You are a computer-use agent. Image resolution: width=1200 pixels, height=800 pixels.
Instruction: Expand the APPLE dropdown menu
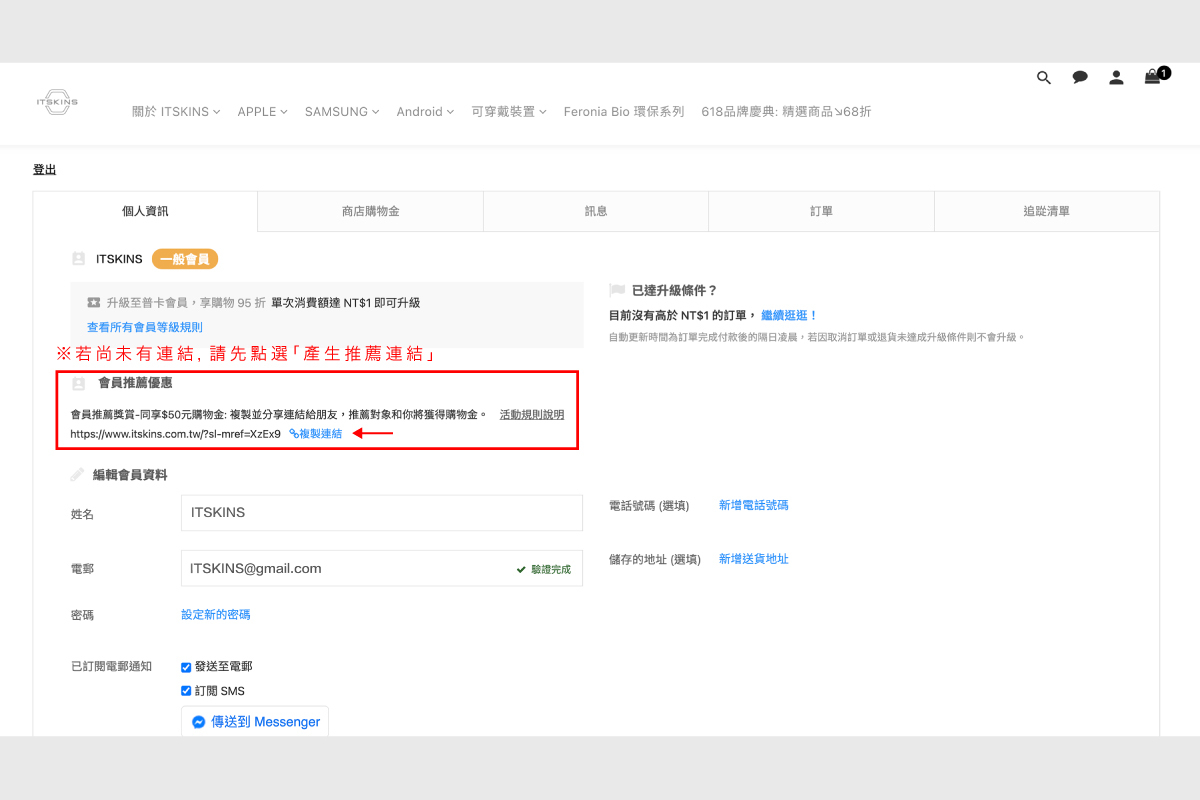262,111
